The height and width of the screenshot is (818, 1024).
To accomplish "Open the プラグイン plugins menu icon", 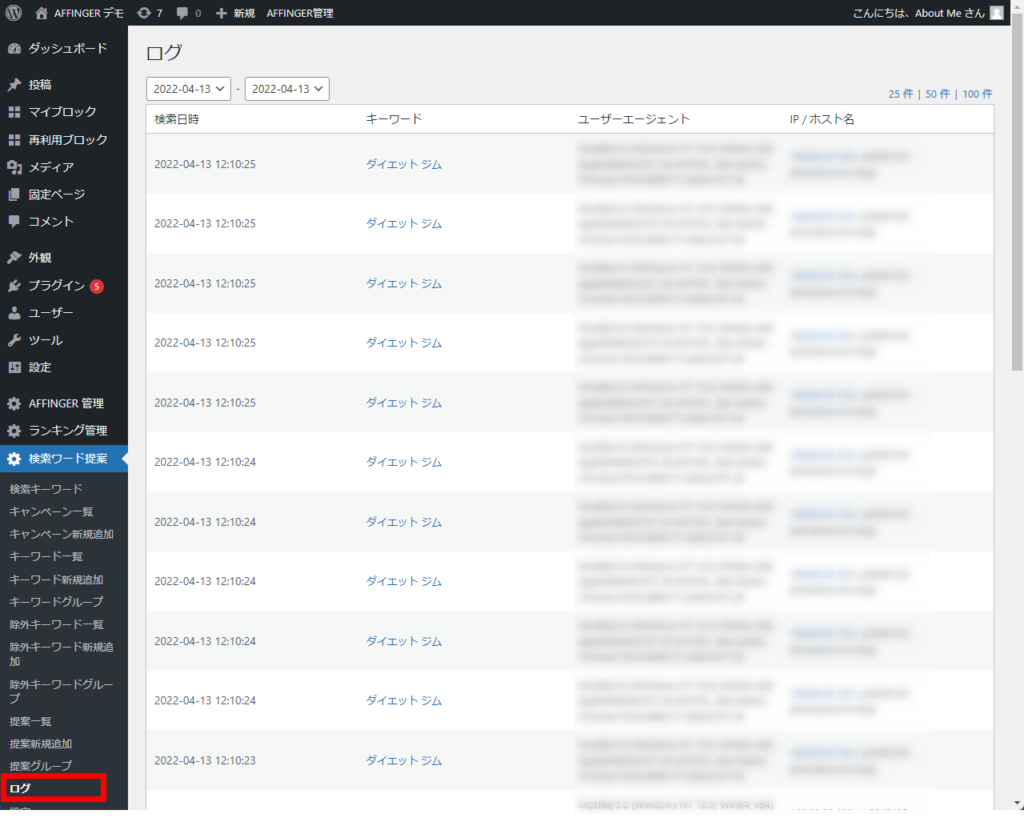I will click(14, 286).
